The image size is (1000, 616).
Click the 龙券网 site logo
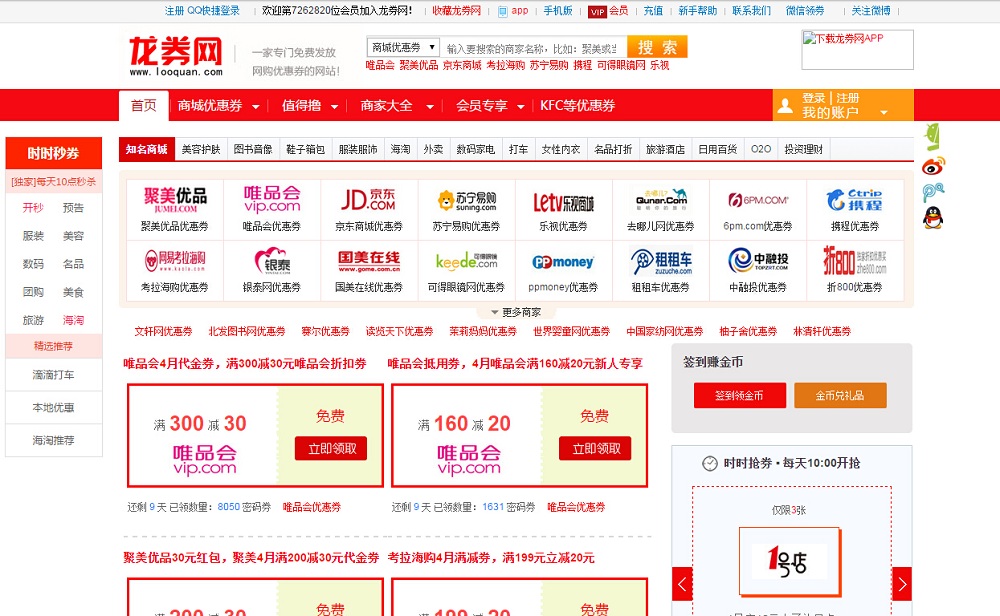(x=176, y=56)
